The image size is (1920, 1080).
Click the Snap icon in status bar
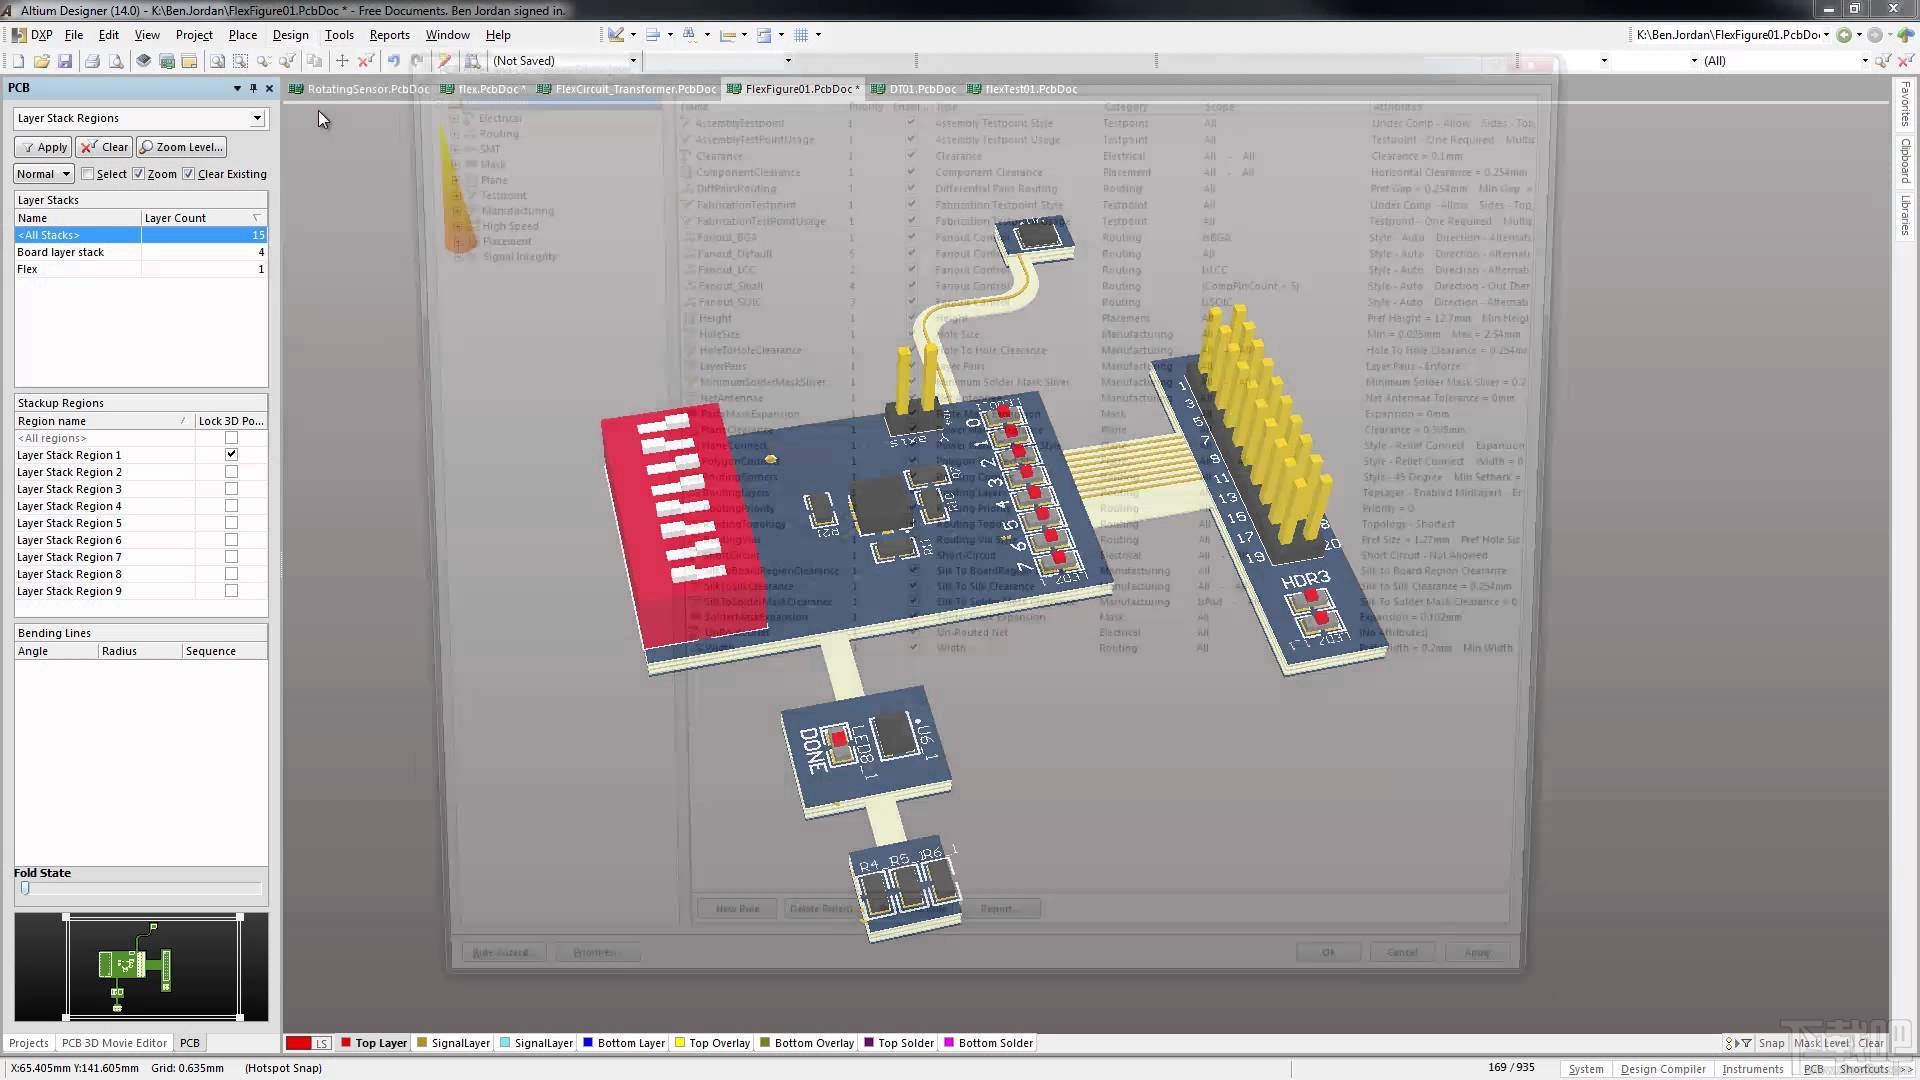(x=1771, y=1043)
